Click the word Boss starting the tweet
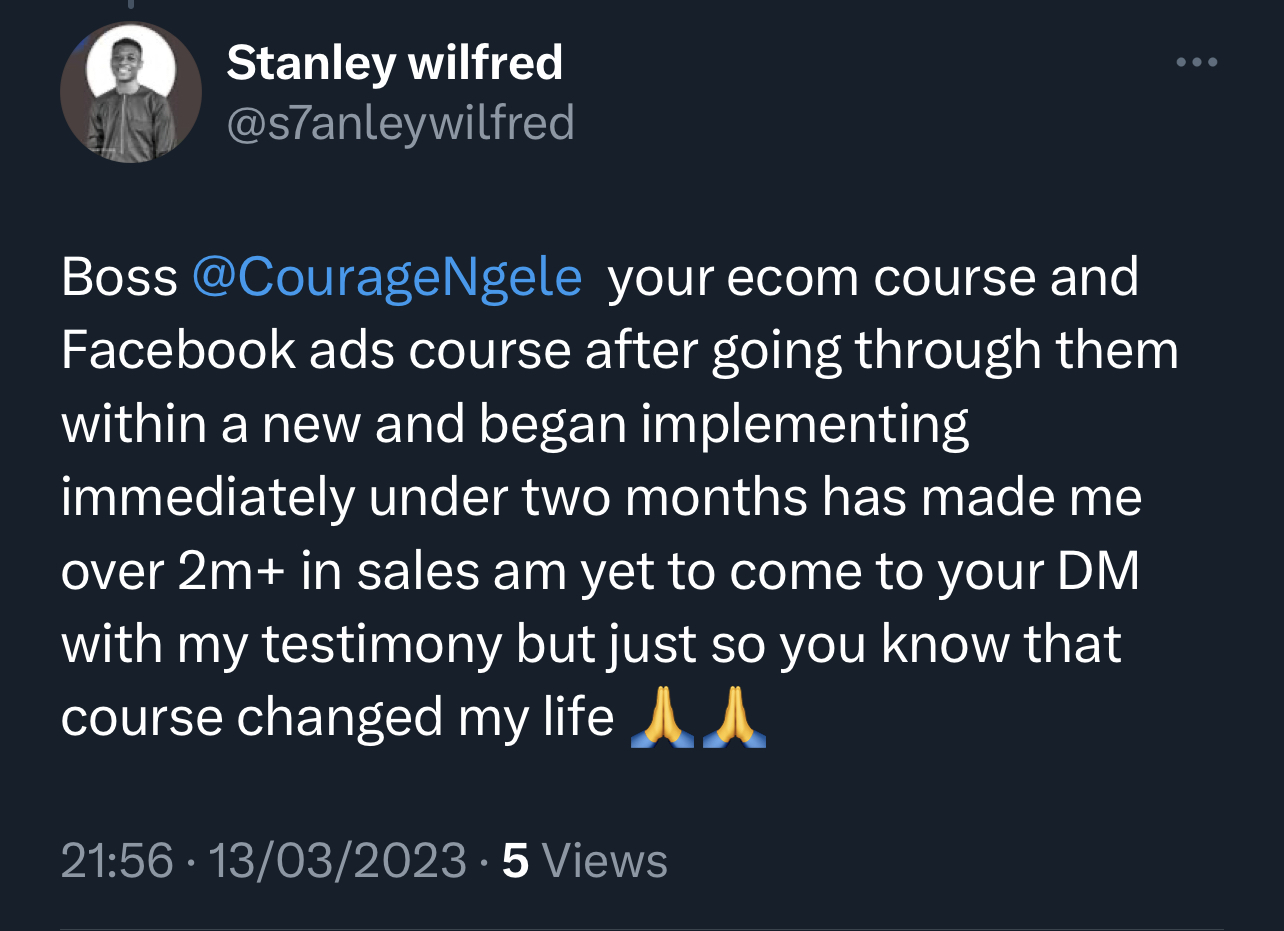Image resolution: width=1284 pixels, height=931 pixels. pos(119,277)
